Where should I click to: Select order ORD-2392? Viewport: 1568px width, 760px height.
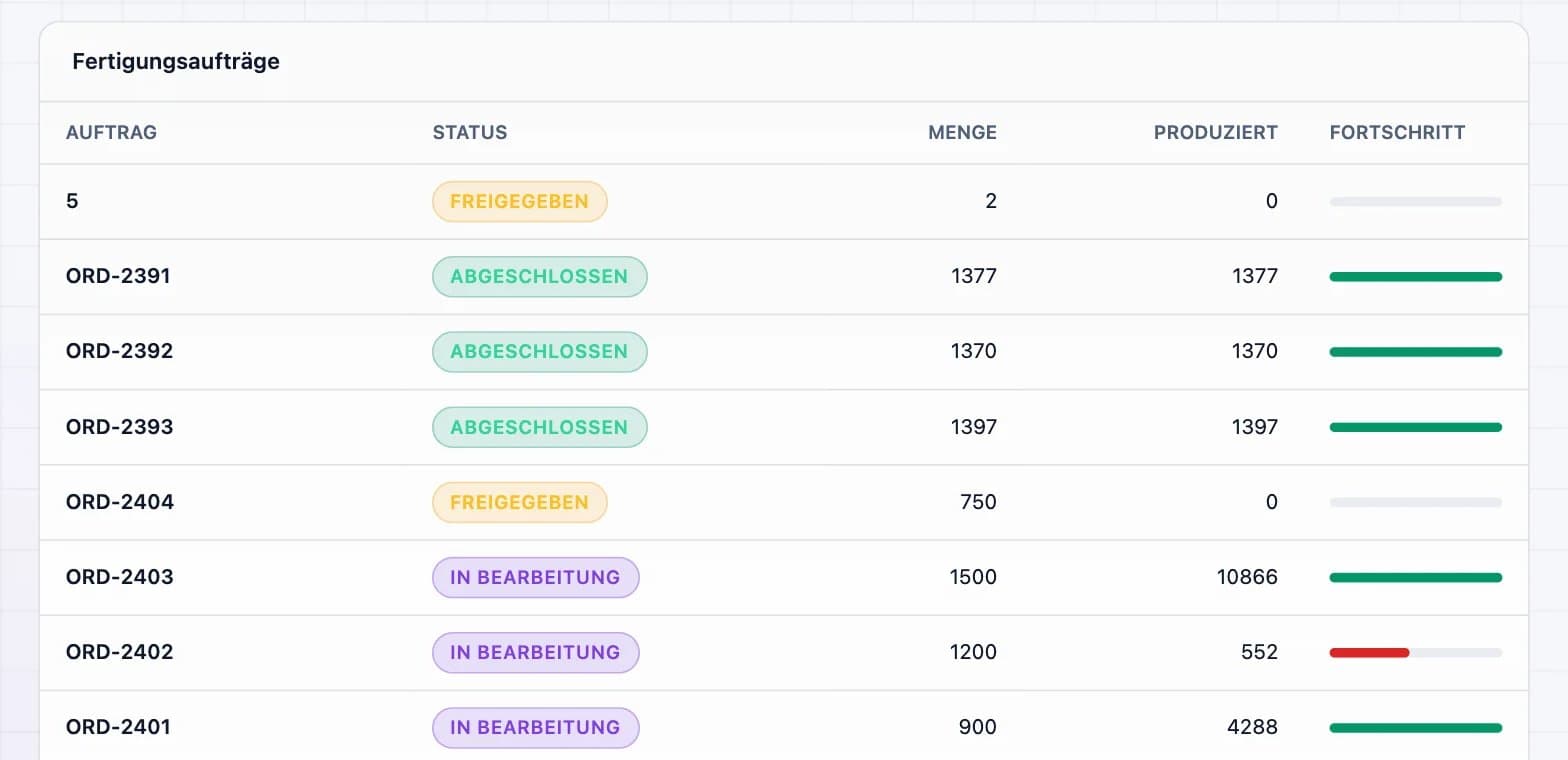[119, 351]
